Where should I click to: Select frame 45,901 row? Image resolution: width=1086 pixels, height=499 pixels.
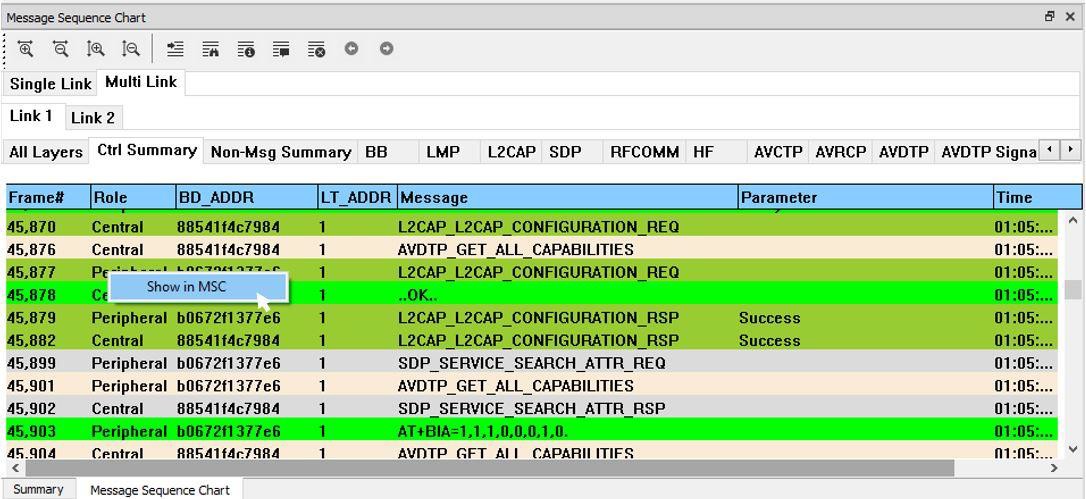pyautogui.click(x=532, y=386)
